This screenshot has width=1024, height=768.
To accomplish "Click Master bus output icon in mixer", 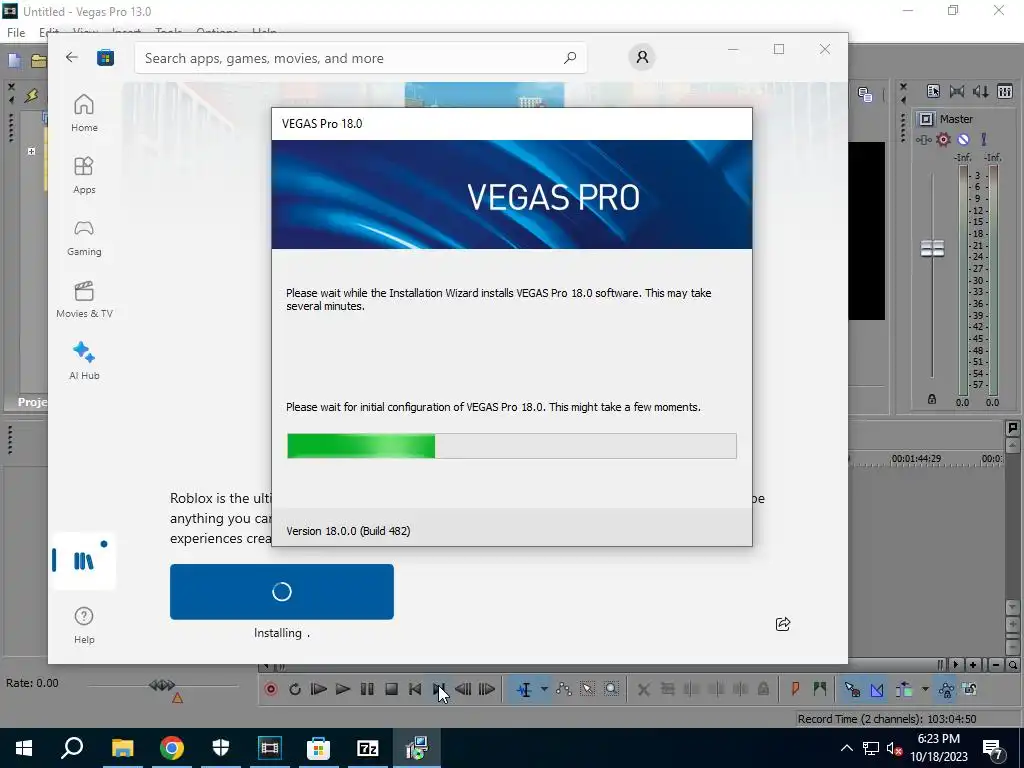I will (926, 119).
